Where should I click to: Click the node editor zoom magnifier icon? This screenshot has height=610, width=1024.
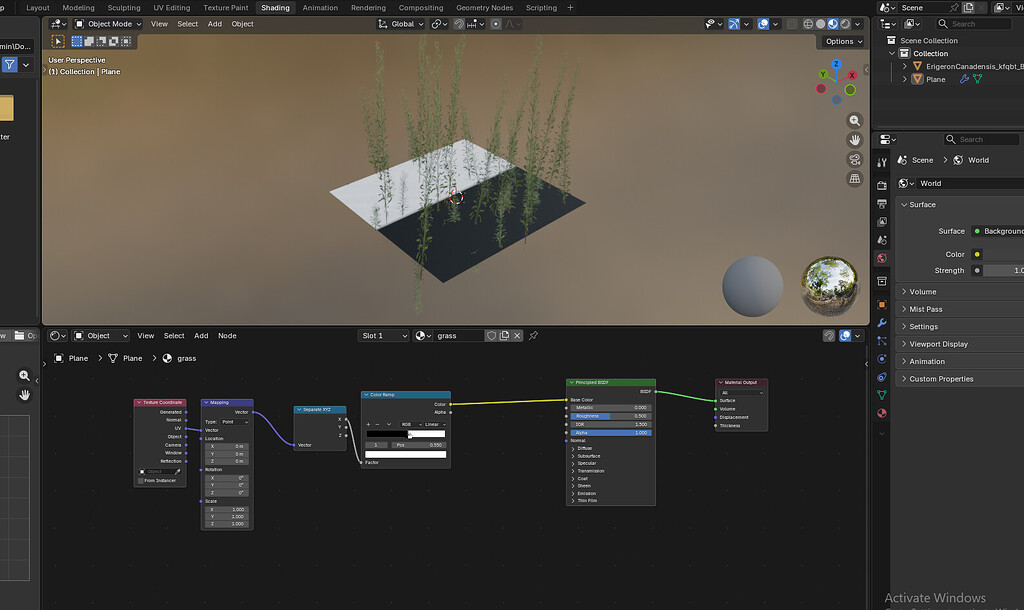tap(24, 376)
